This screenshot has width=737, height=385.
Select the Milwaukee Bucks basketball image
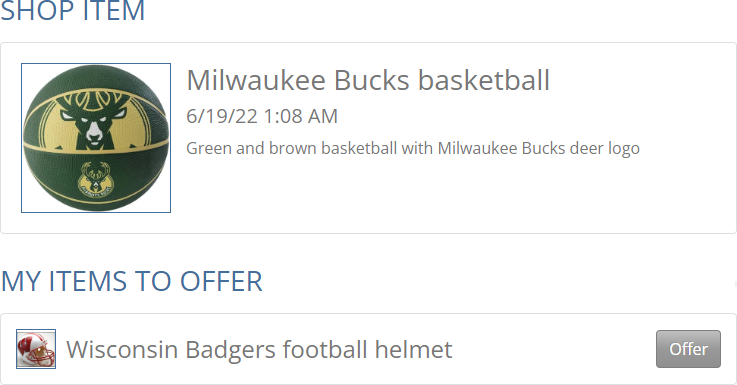tap(96, 138)
